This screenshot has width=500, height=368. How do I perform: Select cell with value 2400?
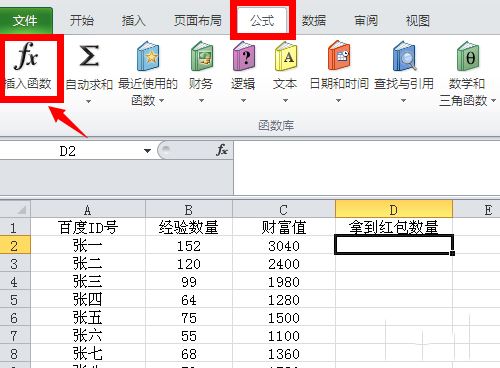point(284,263)
